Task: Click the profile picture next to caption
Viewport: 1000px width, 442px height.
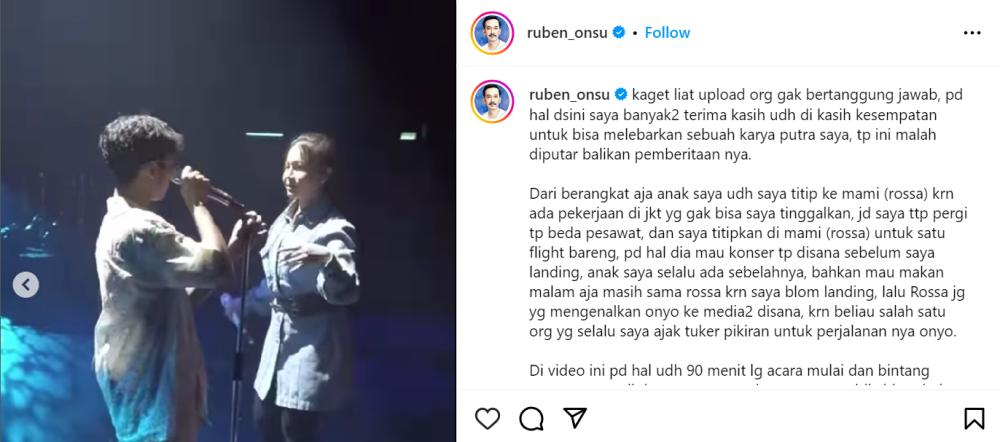Action: coord(492,101)
